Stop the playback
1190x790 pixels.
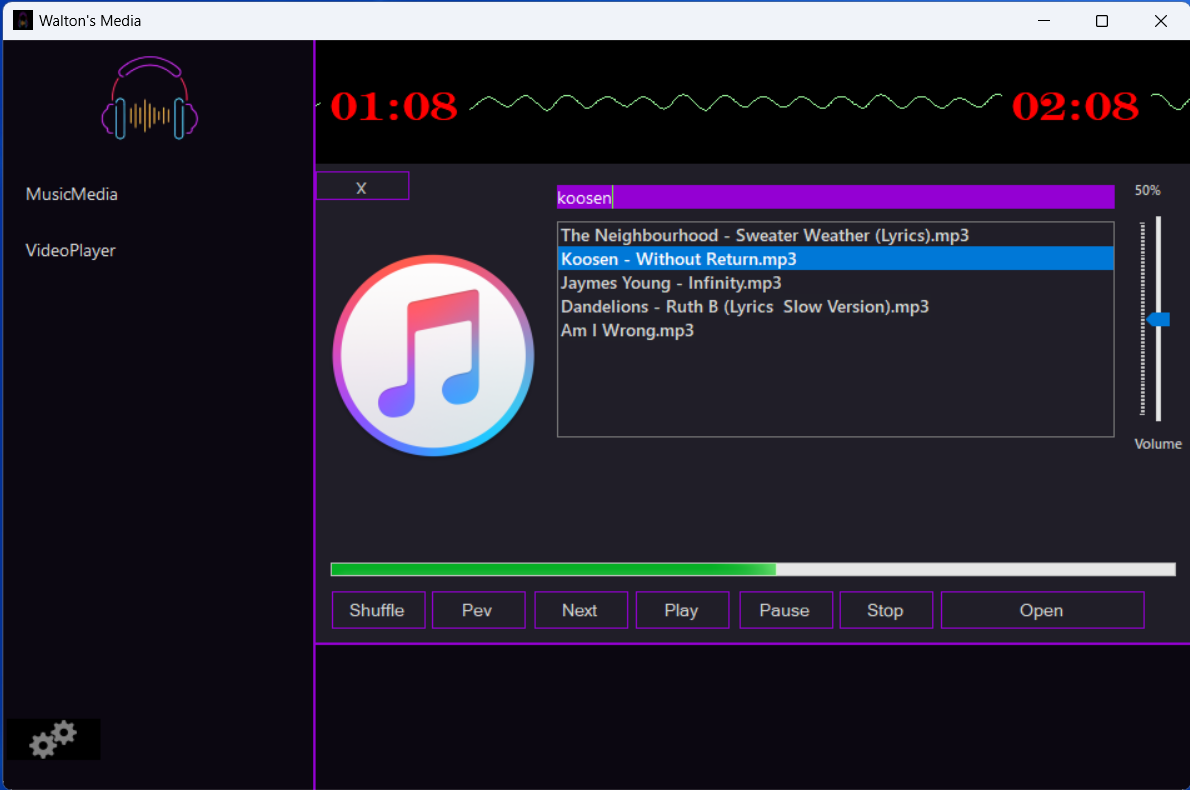point(885,610)
